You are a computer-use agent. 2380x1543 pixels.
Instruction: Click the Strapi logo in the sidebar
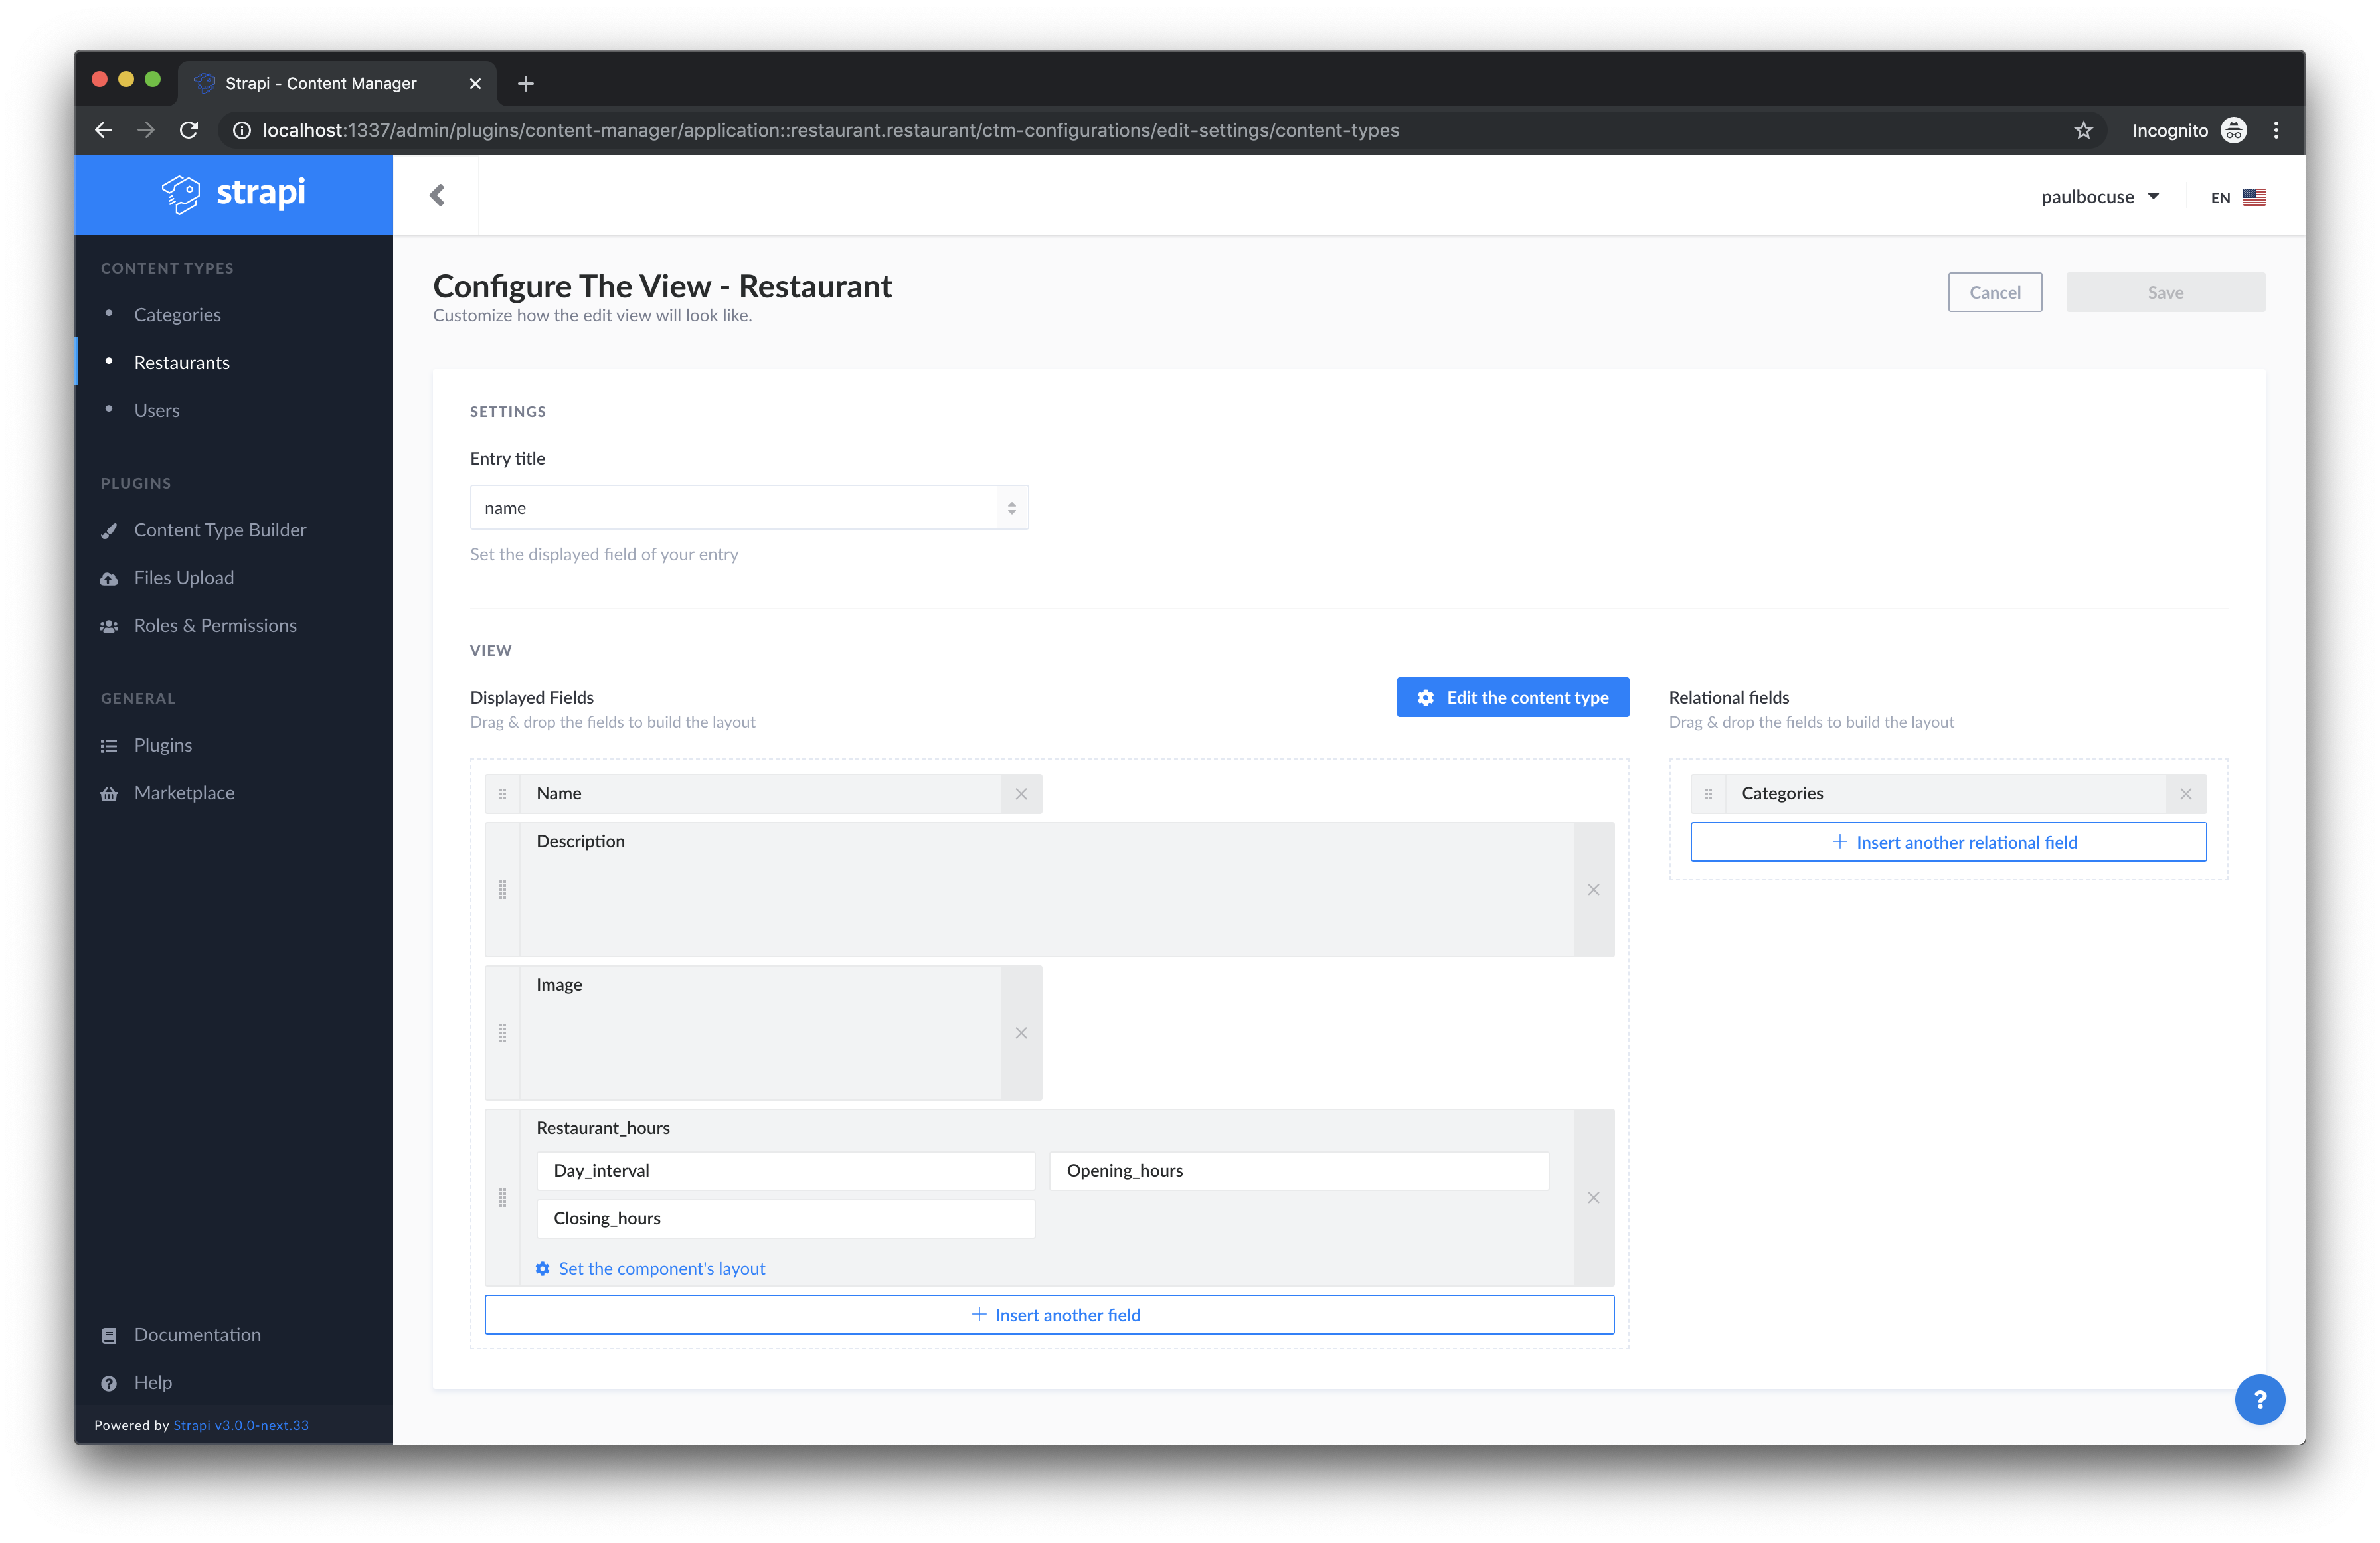[233, 194]
